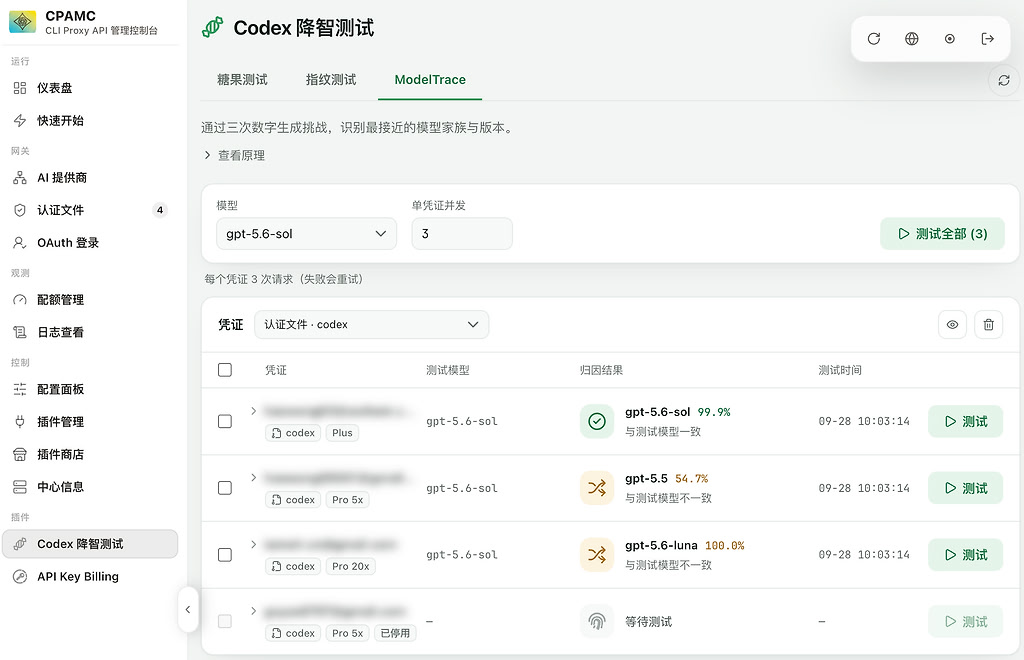Collapse the sidebar with arrow handle

(x=188, y=610)
